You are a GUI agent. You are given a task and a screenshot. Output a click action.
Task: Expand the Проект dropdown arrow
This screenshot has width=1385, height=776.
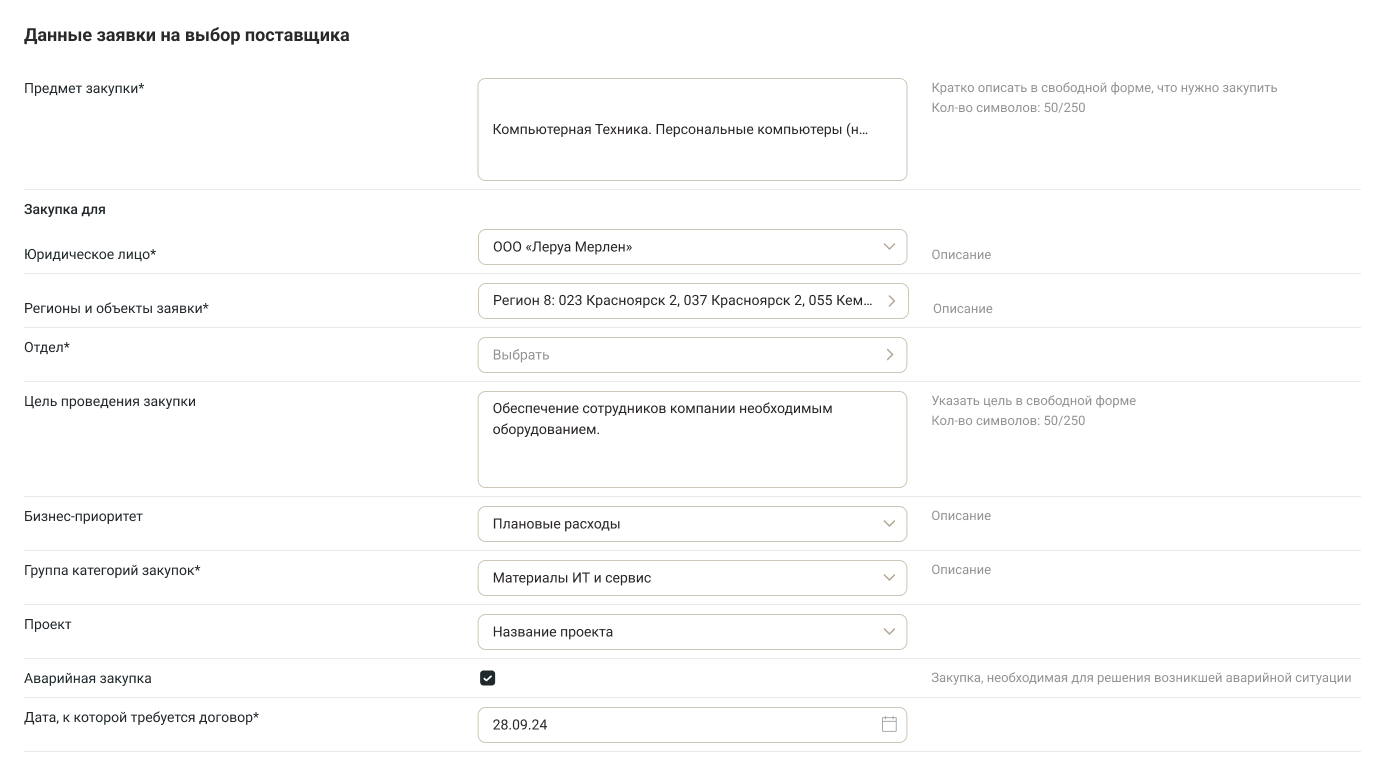889,632
